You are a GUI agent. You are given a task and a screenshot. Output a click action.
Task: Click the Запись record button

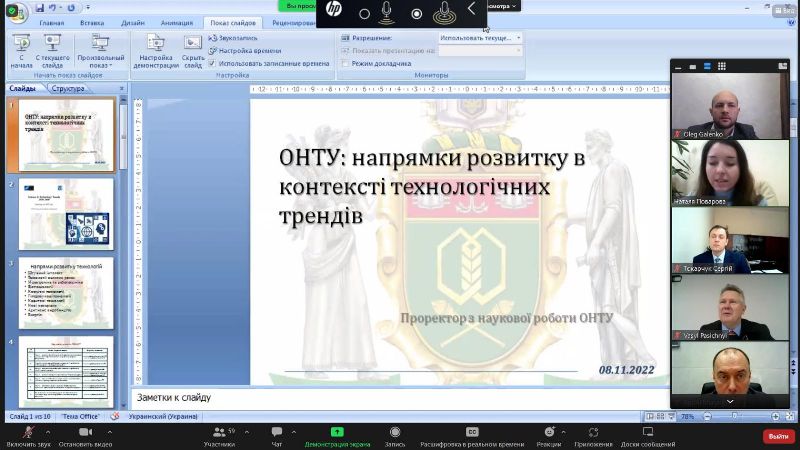[395, 437]
